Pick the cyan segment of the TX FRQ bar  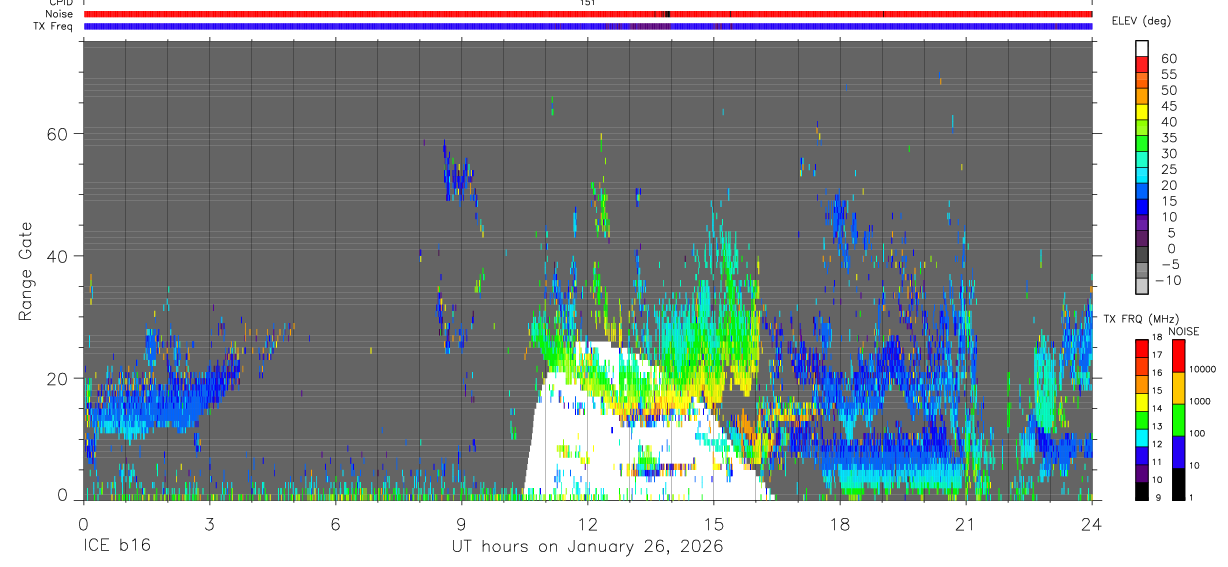1142,438
